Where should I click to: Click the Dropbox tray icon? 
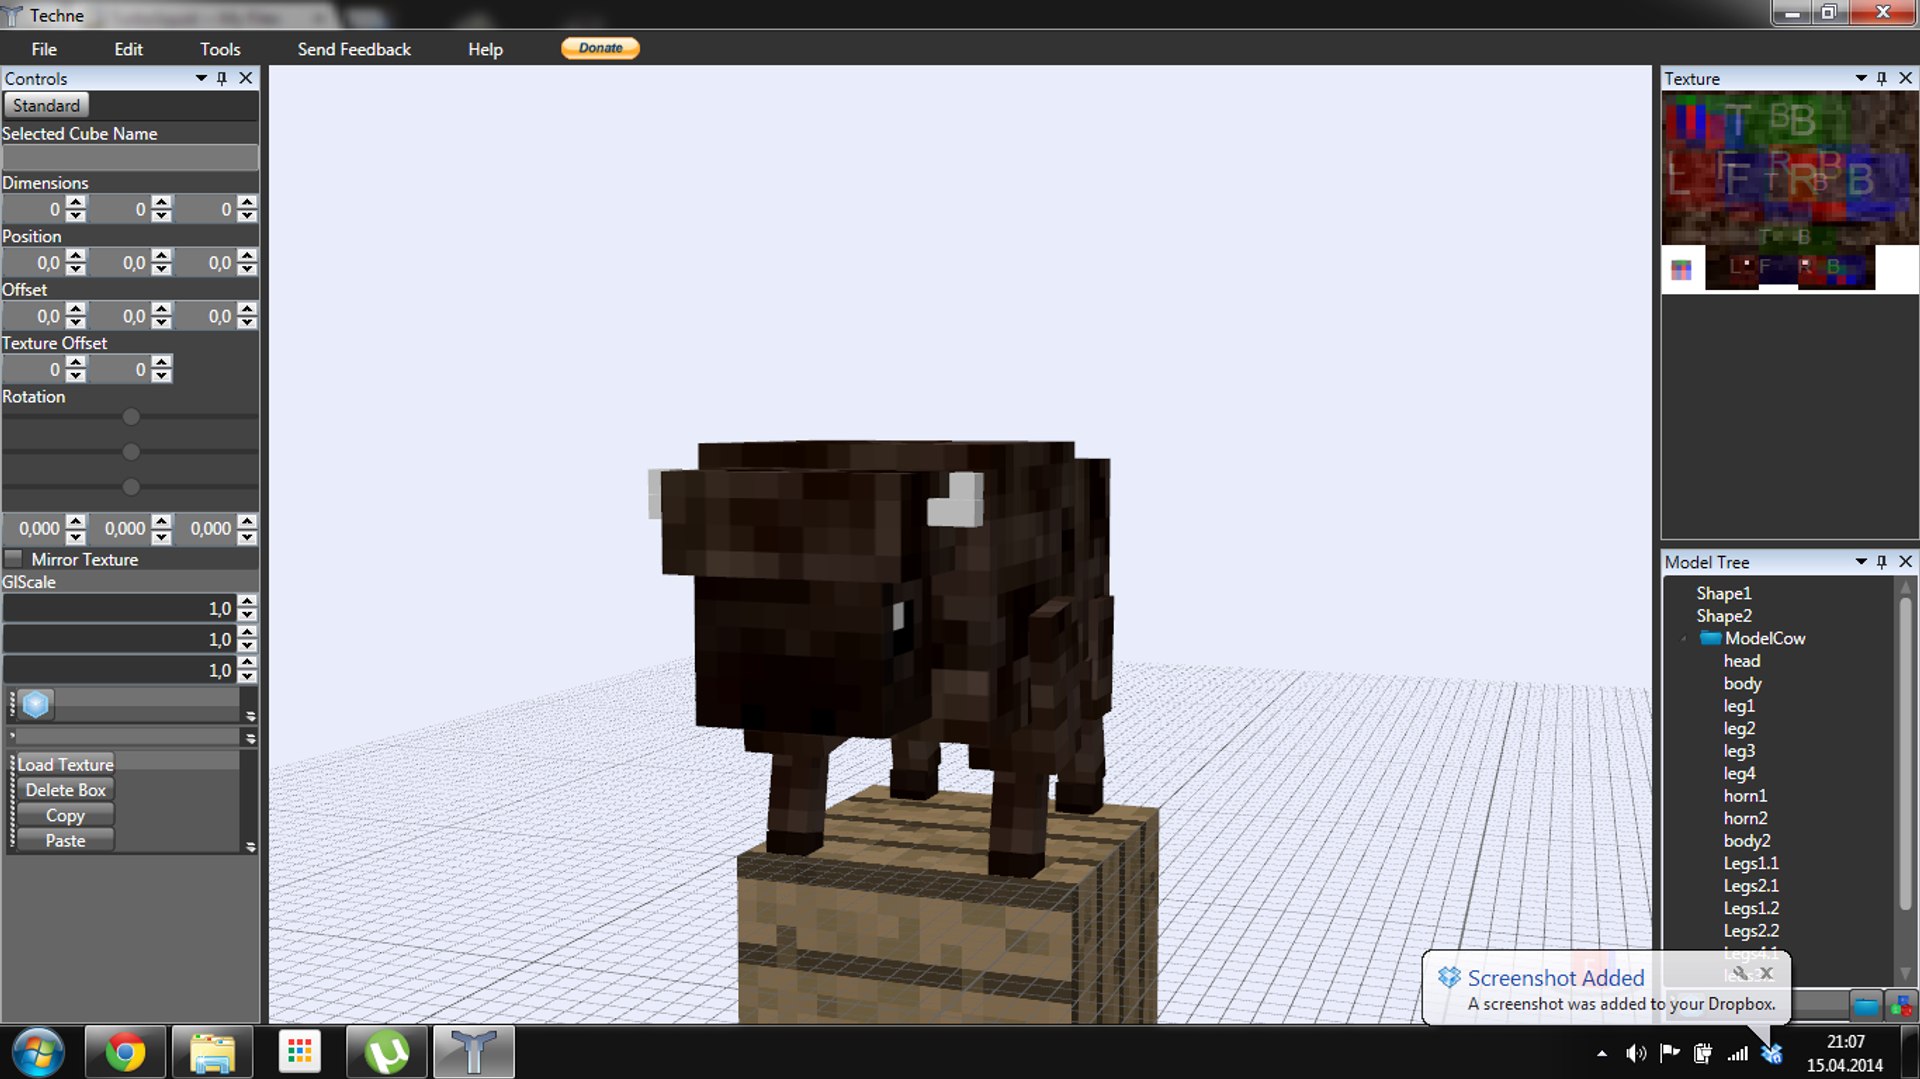pos(1772,1053)
